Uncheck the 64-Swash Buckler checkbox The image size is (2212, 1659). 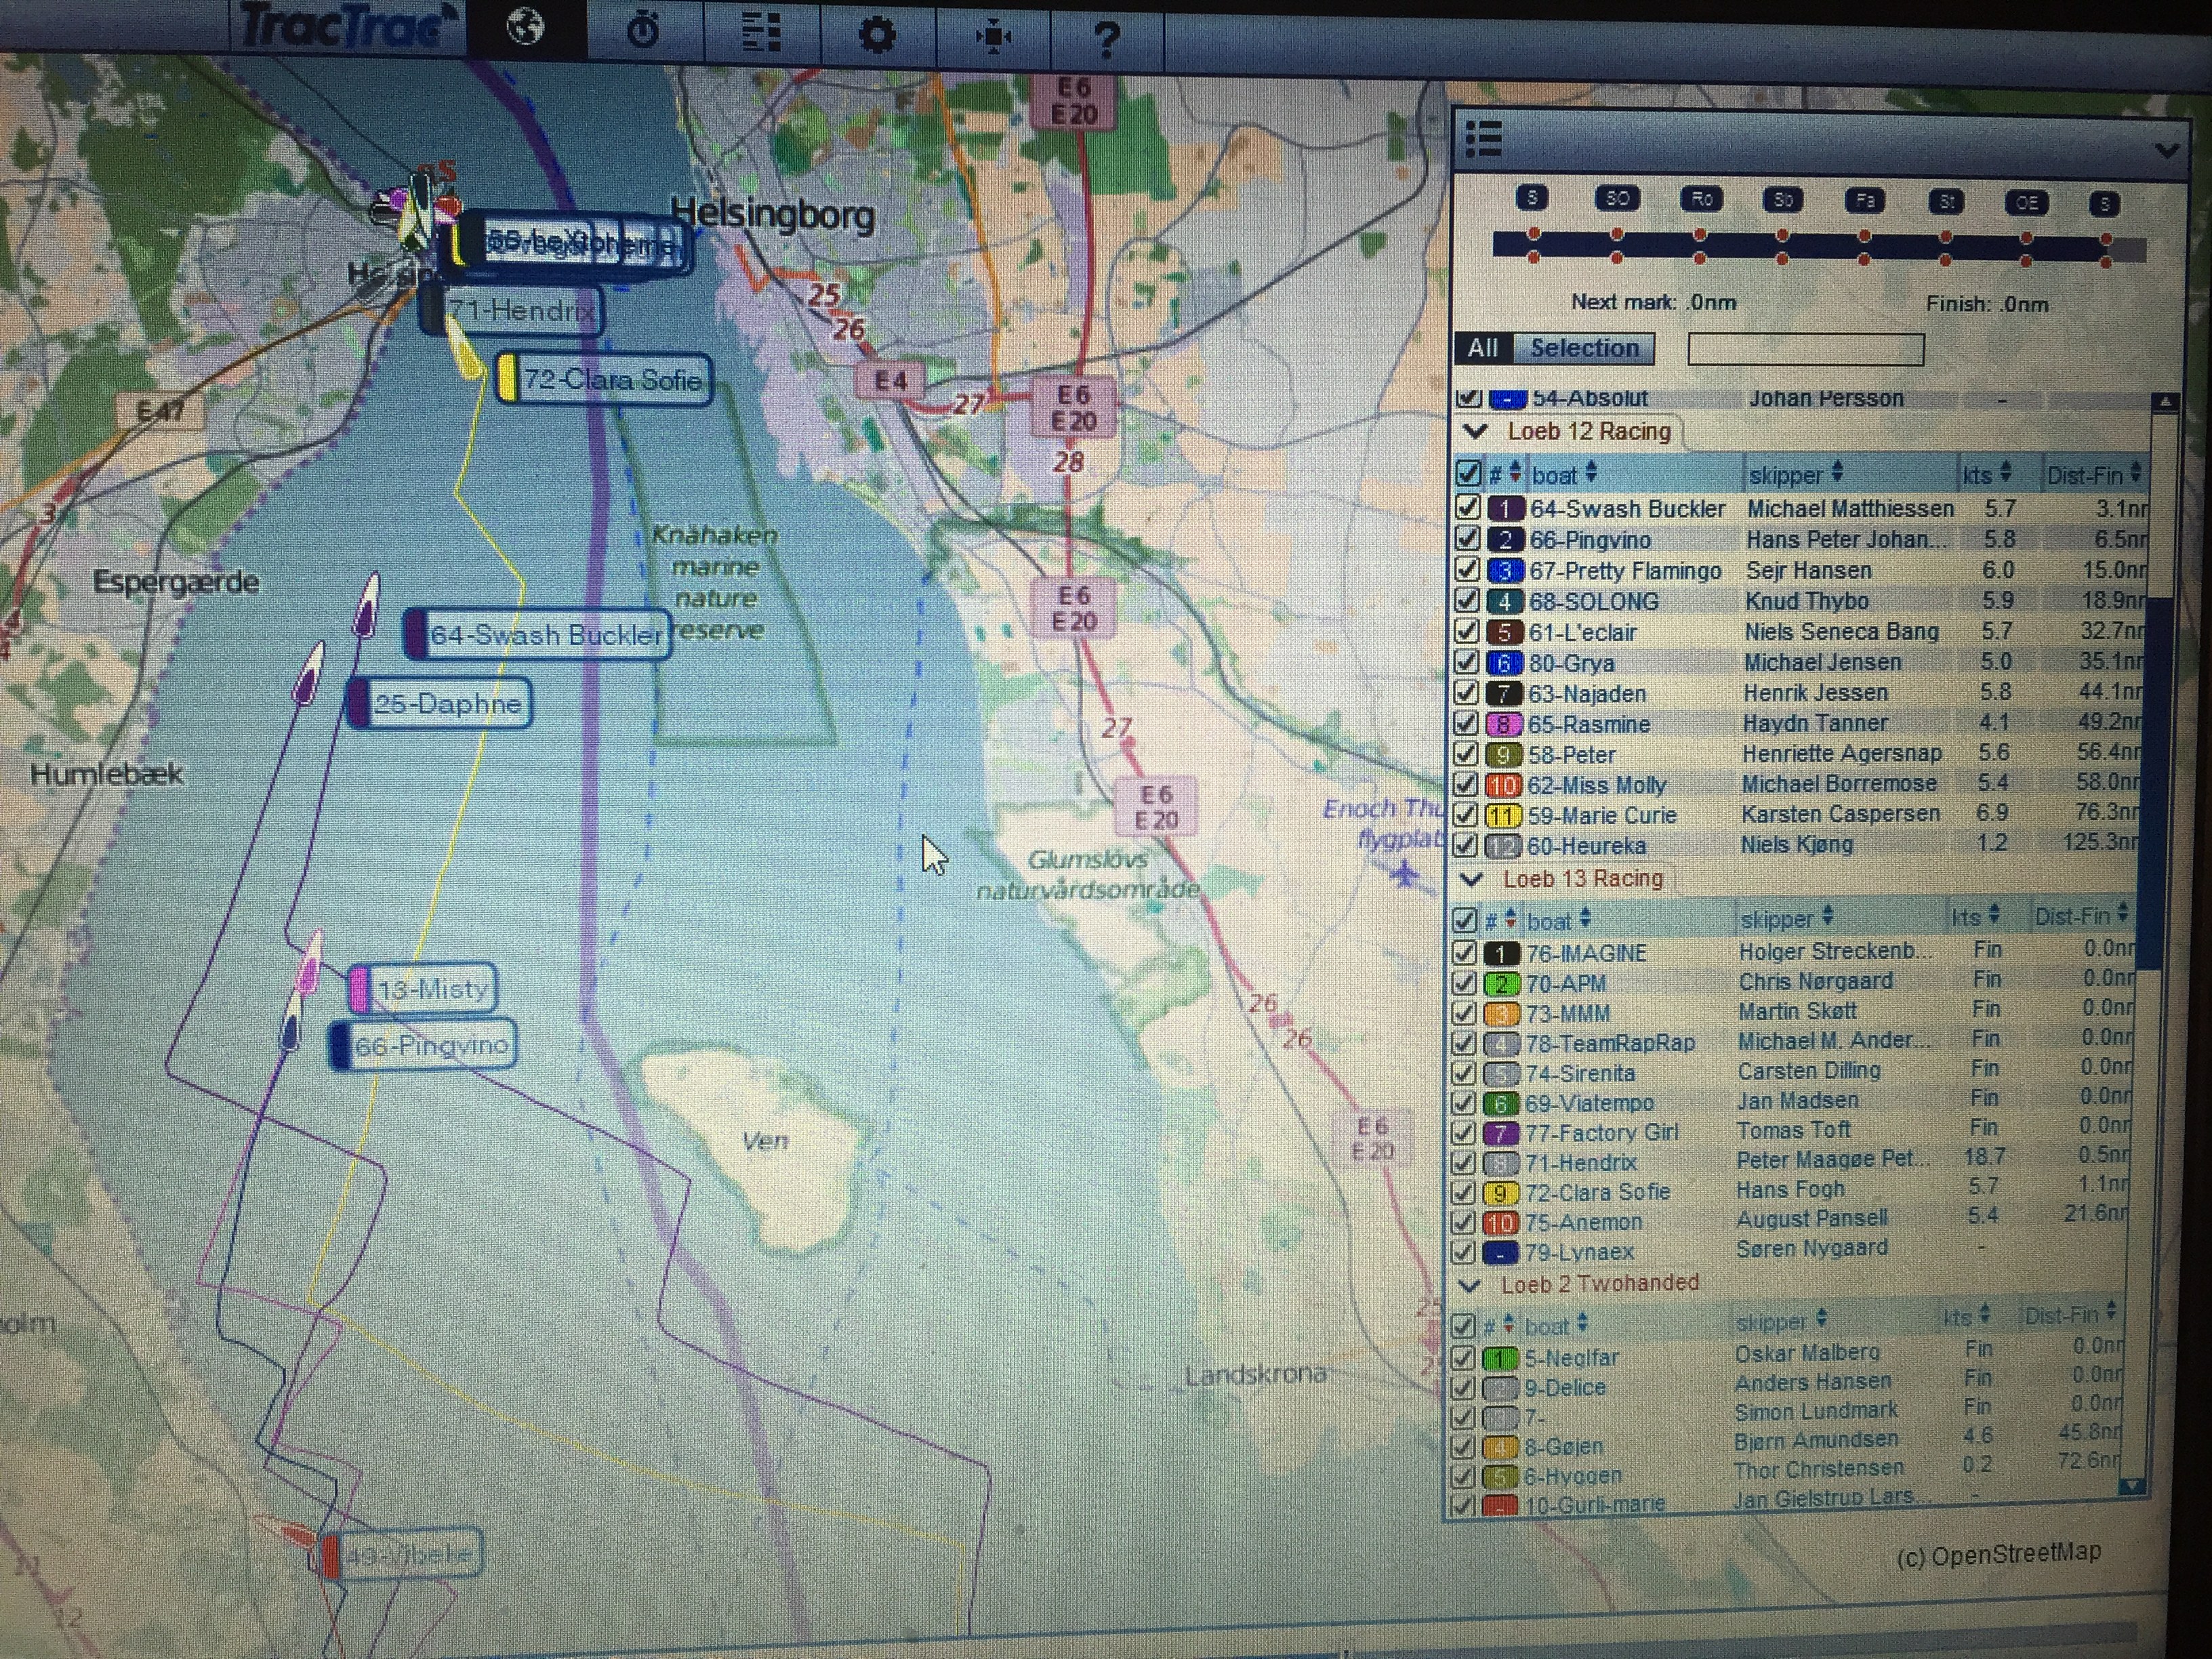pos(1467,508)
